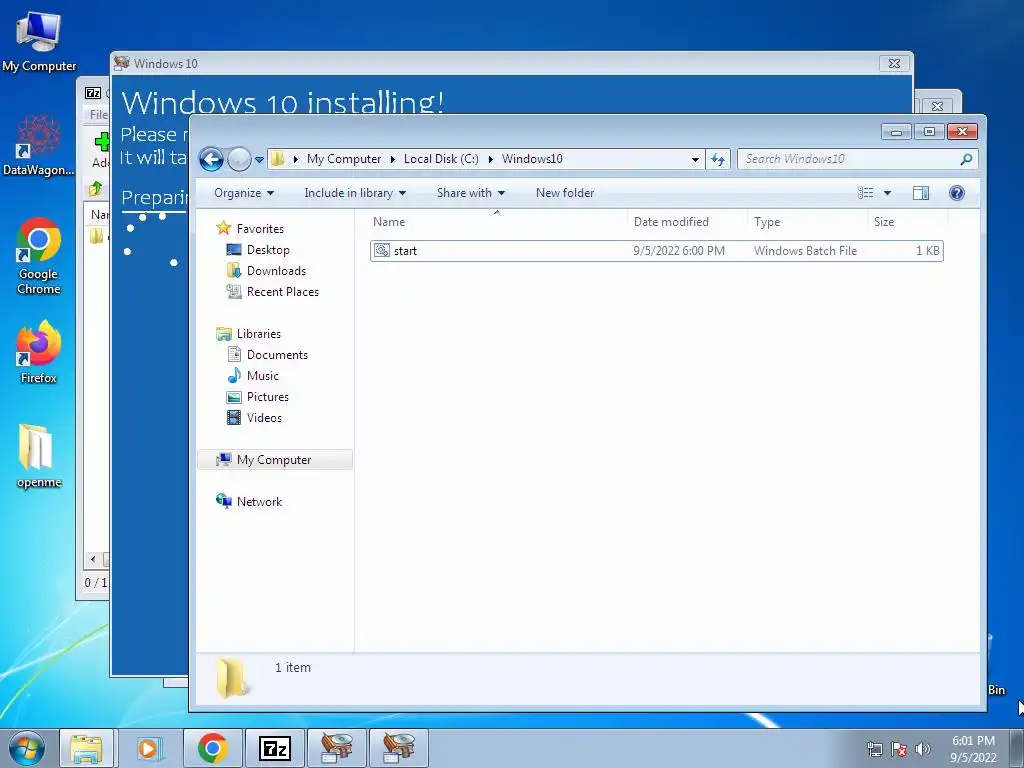The width and height of the screenshot is (1024, 768).
Task: Click the 7-Zip taskbar icon
Action: (x=274, y=748)
